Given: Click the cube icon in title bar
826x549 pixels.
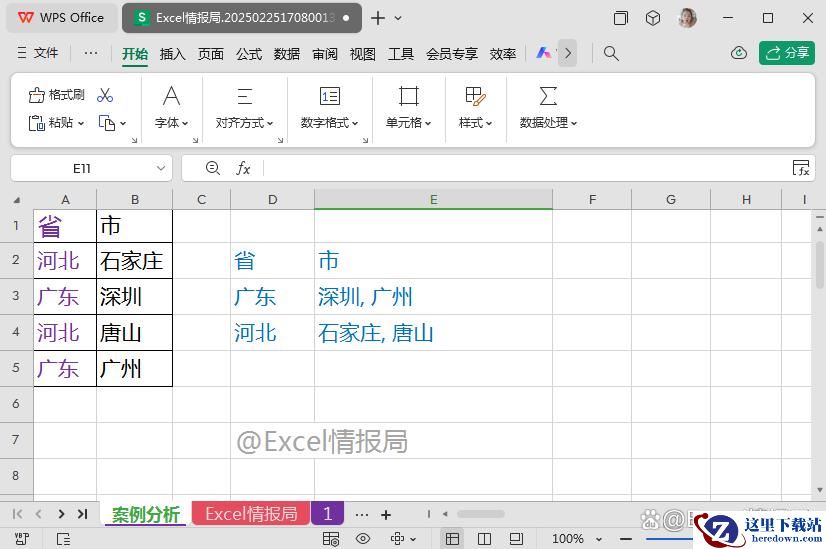Looking at the screenshot, I should coord(653,18).
